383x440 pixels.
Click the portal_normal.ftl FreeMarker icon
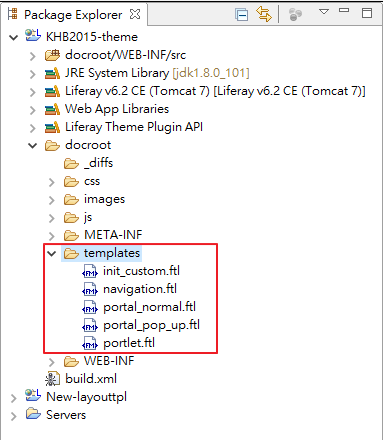pyautogui.click(x=90, y=308)
